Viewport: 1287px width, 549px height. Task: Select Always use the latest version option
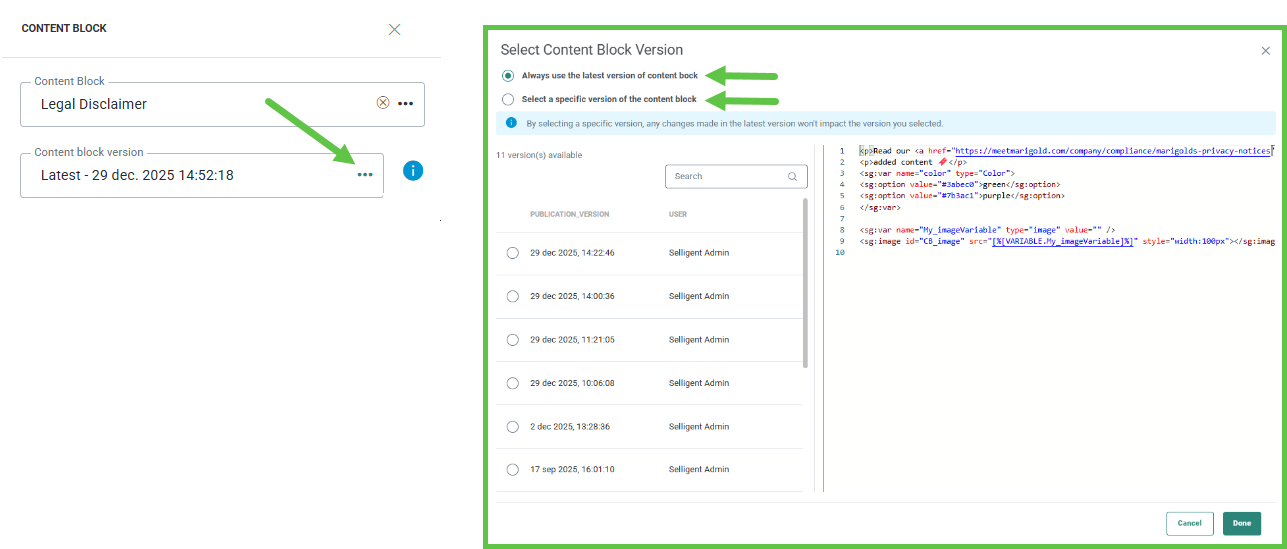[509, 76]
